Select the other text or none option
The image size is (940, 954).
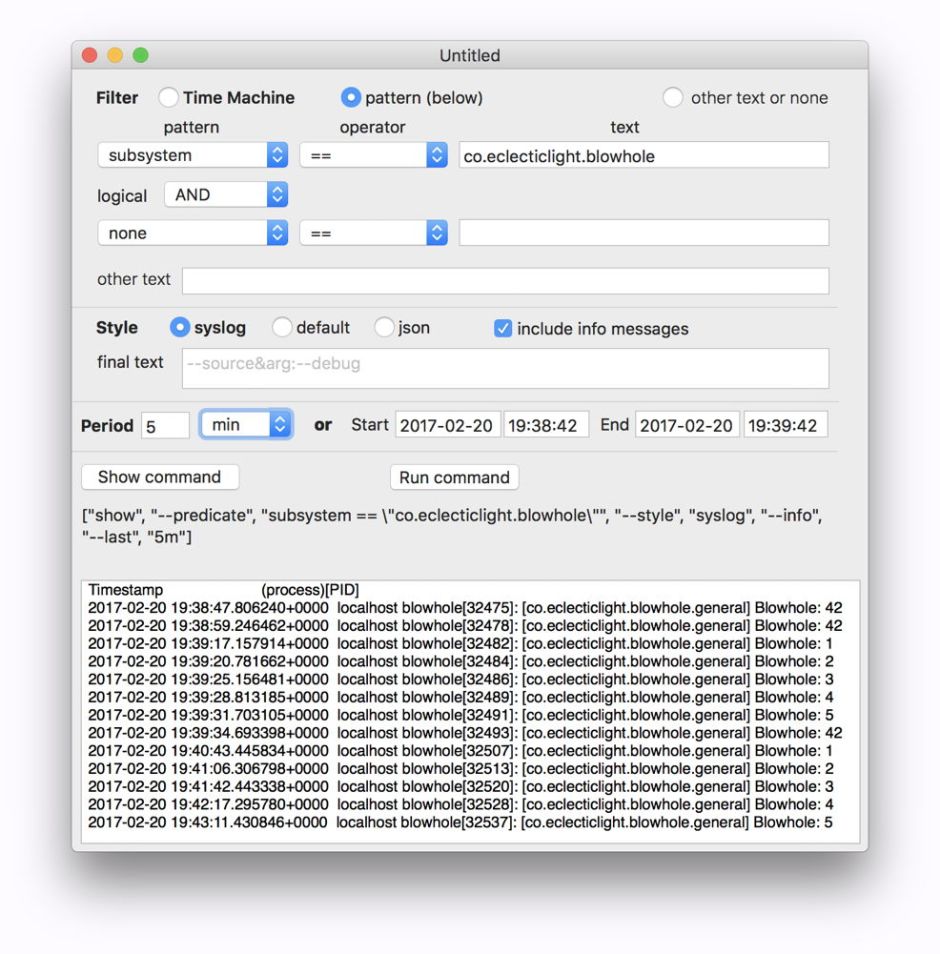click(x=673, y=97)
